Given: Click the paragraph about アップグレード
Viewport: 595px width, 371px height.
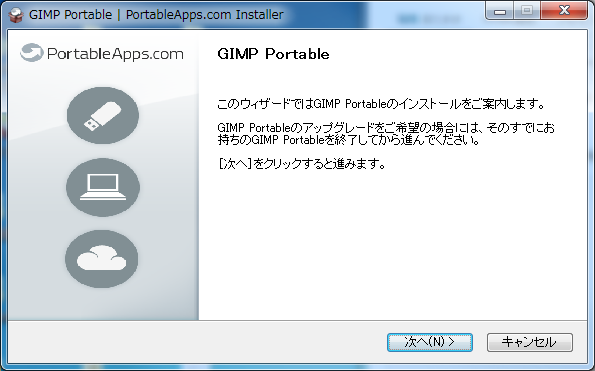Looking at the screenshot, I should coord(386,134).
